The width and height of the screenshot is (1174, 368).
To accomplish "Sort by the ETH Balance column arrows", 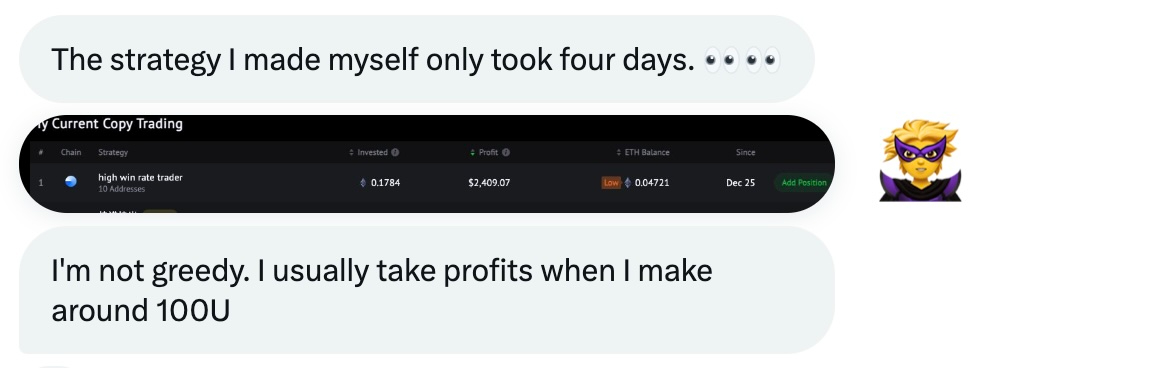I will pyautogui.click(x=618, y=153).
